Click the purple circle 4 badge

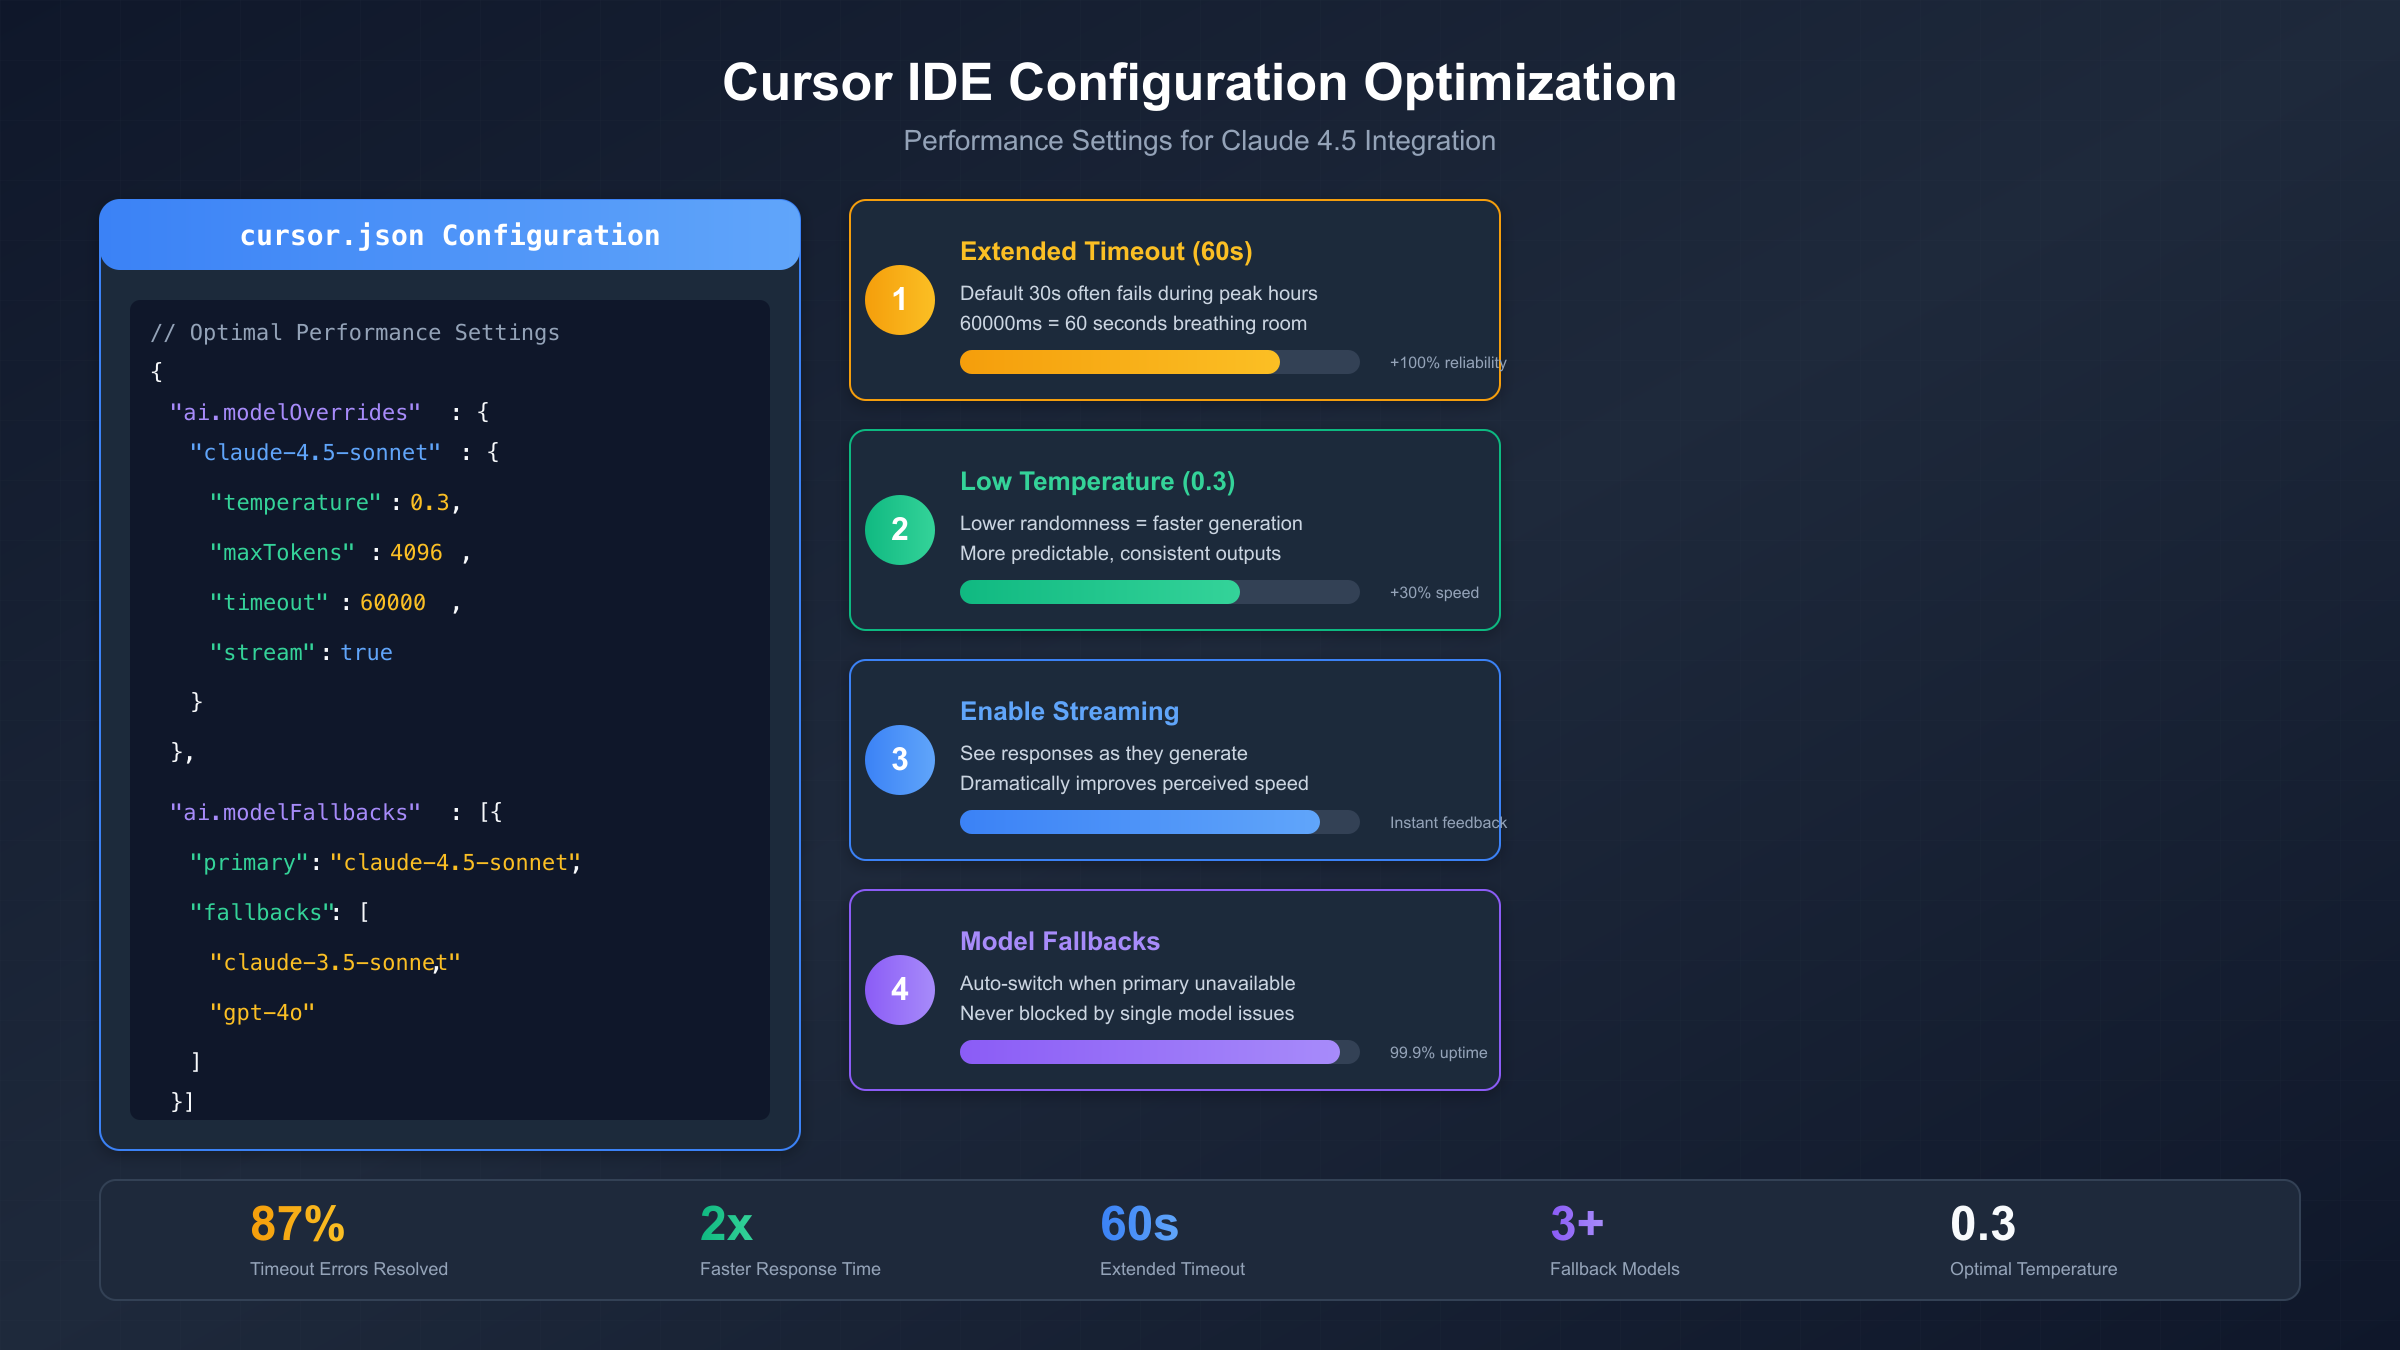899,989
